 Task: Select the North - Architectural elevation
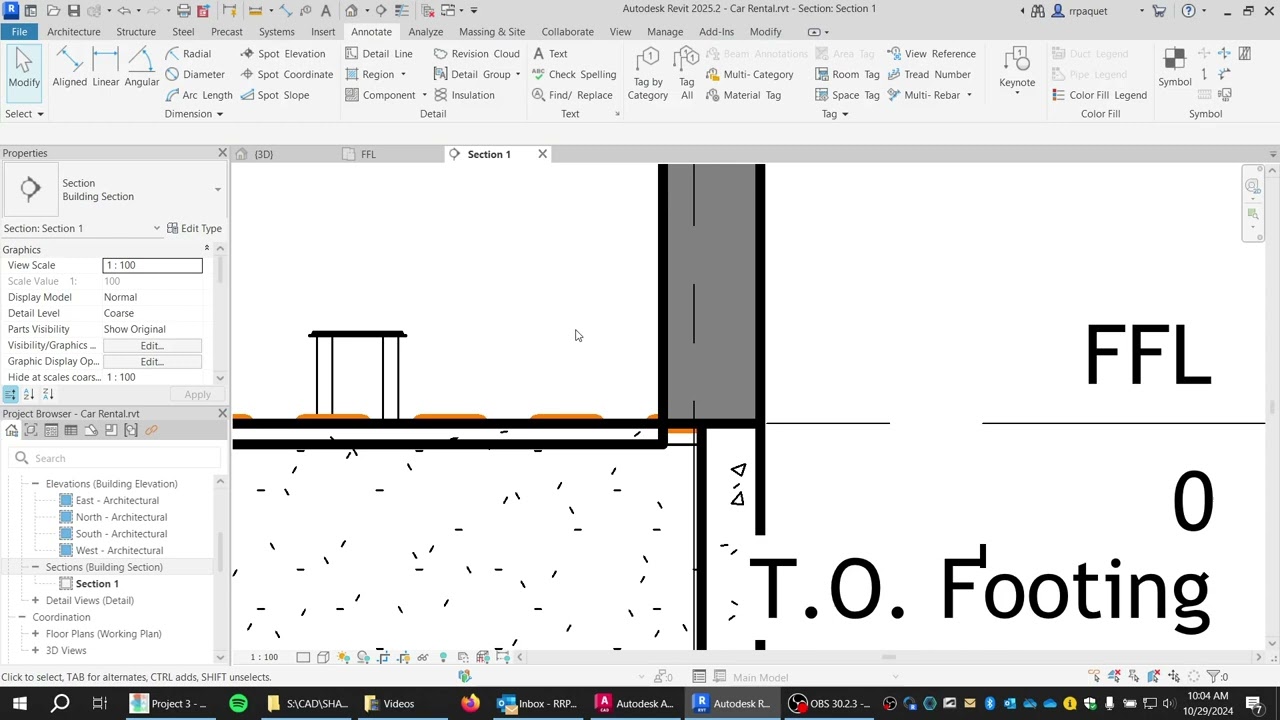pyautogui.click(x=121, y=517)
